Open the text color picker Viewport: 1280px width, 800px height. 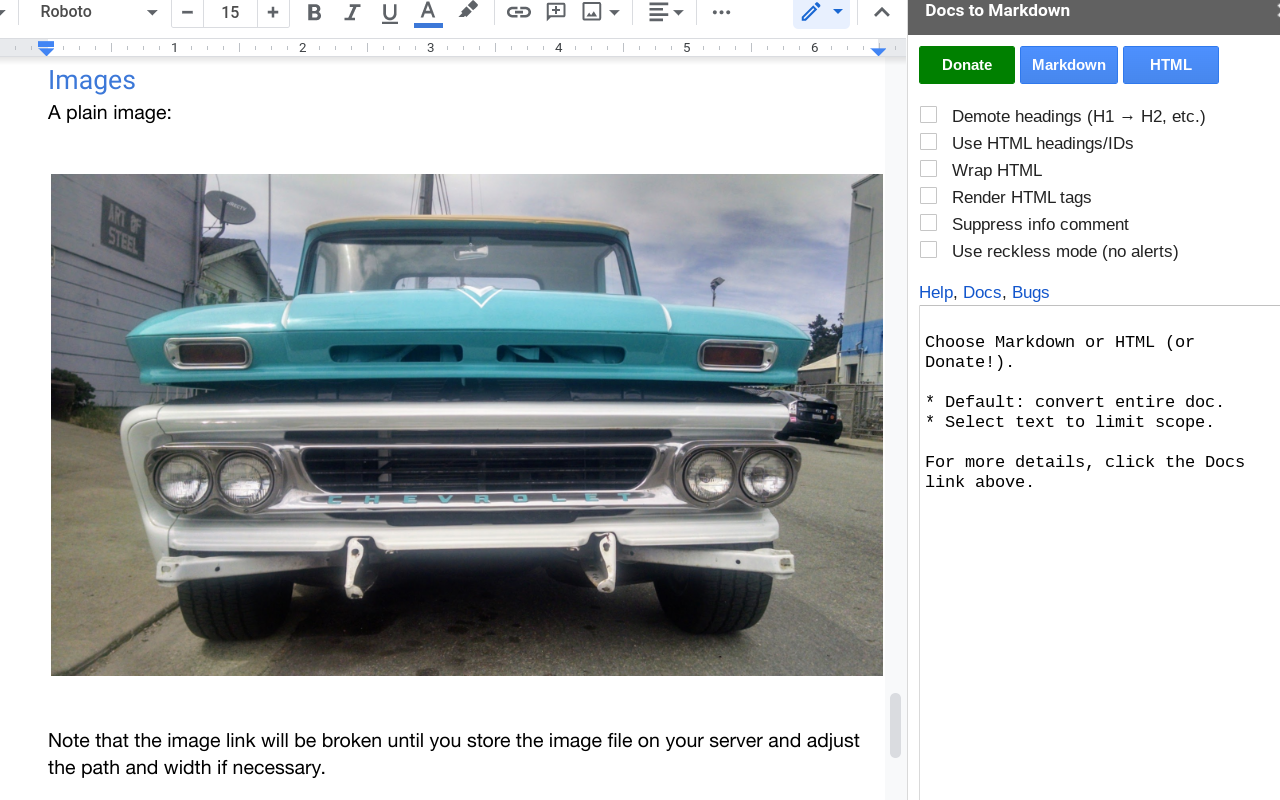pyautogui.click(x=428, y=12)
